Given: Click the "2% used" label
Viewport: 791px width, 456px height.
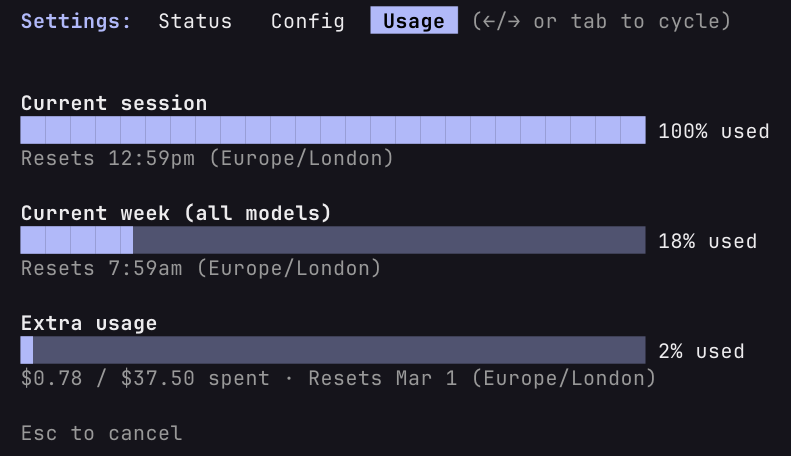Looking at the screenshot, I should [701, 351].
